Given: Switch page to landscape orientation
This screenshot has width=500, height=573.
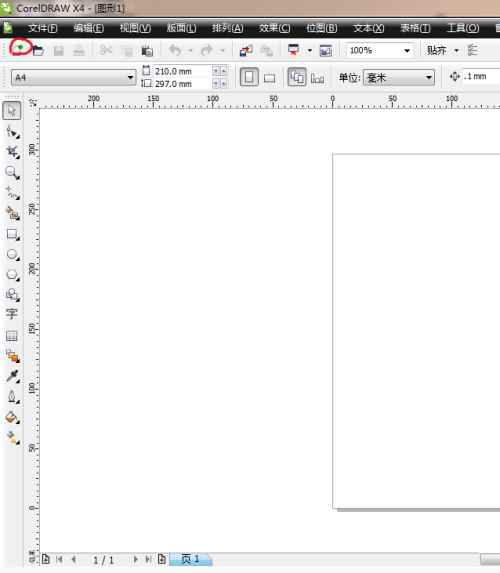Looking at the screenshot, I should (x=270, y=78).
